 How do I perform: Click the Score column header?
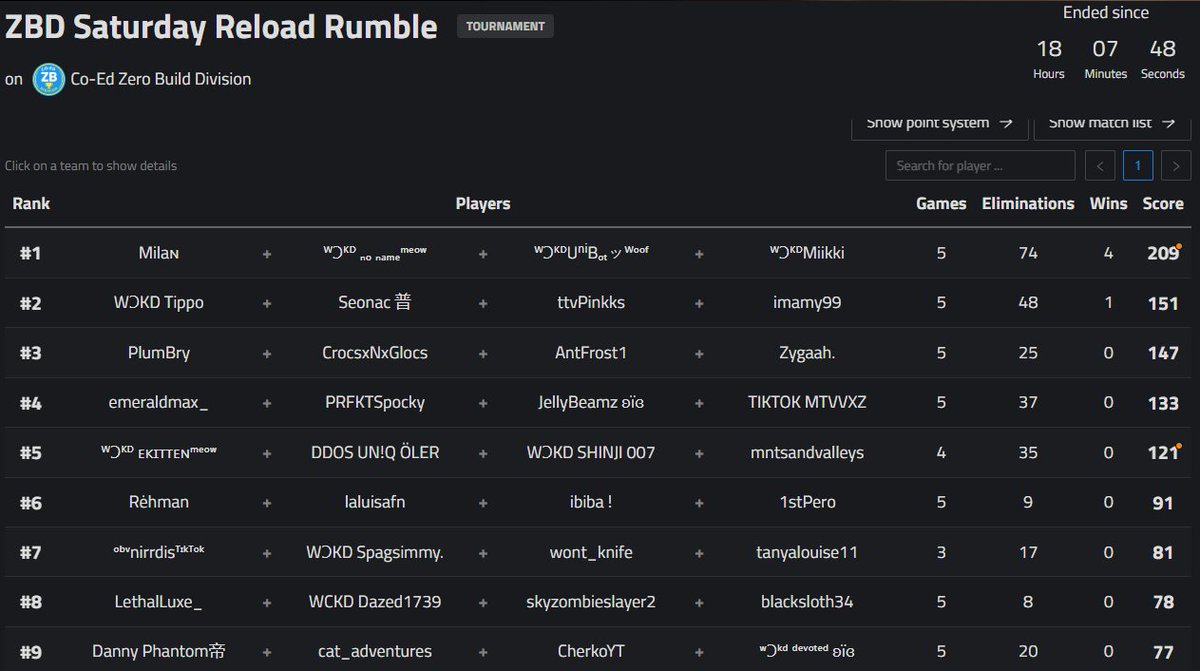1163,204
